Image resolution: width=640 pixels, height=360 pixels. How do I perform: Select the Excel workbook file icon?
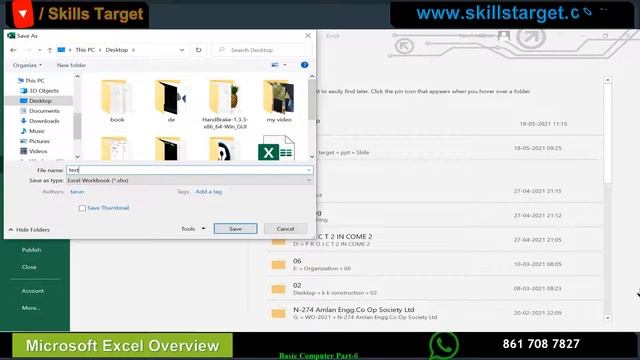pos(276,148)
